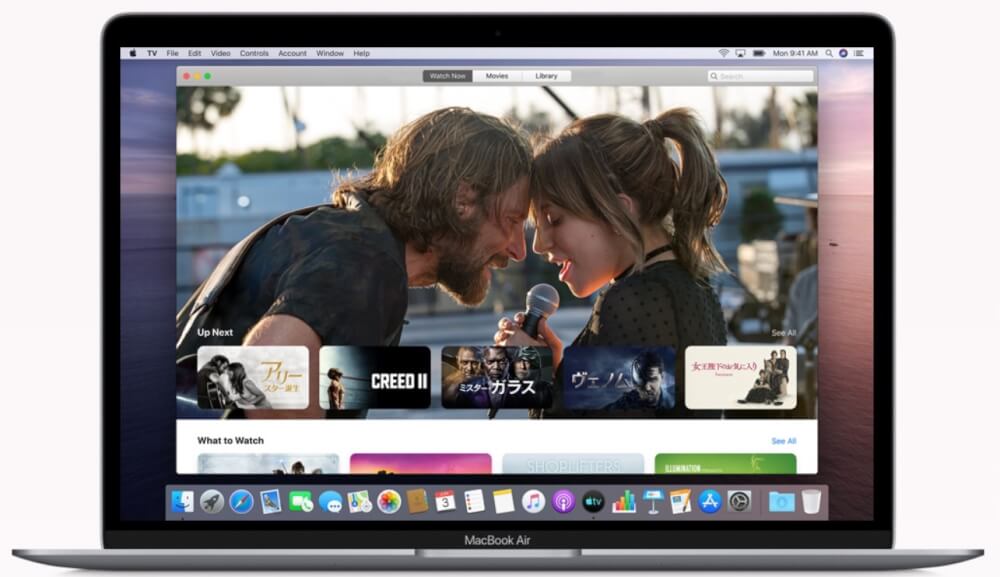1000x577 pixels.
Task: Launch Keynote from the Dock
Action: (x=652, y=502)
